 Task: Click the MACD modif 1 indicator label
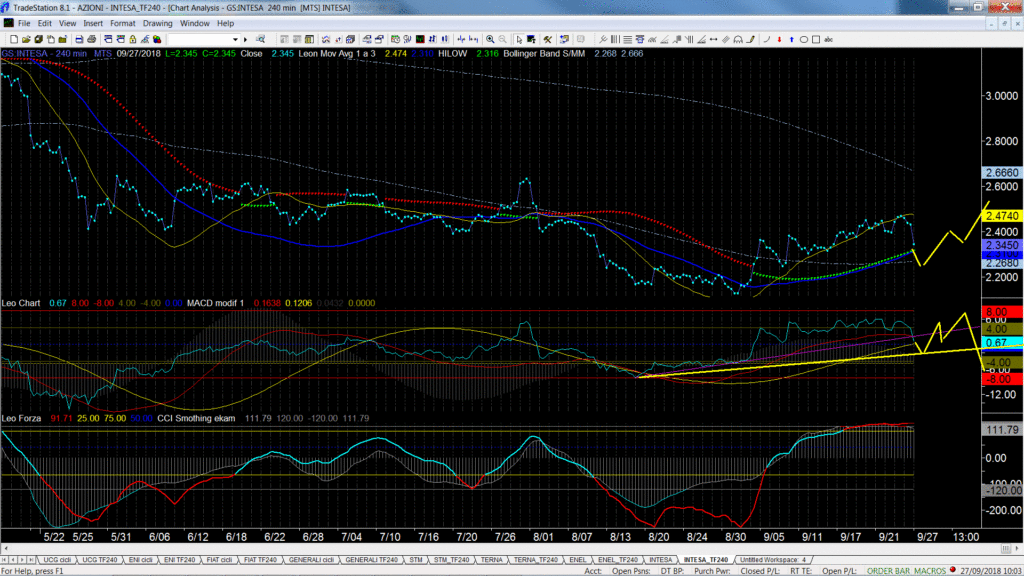(216, 303)
